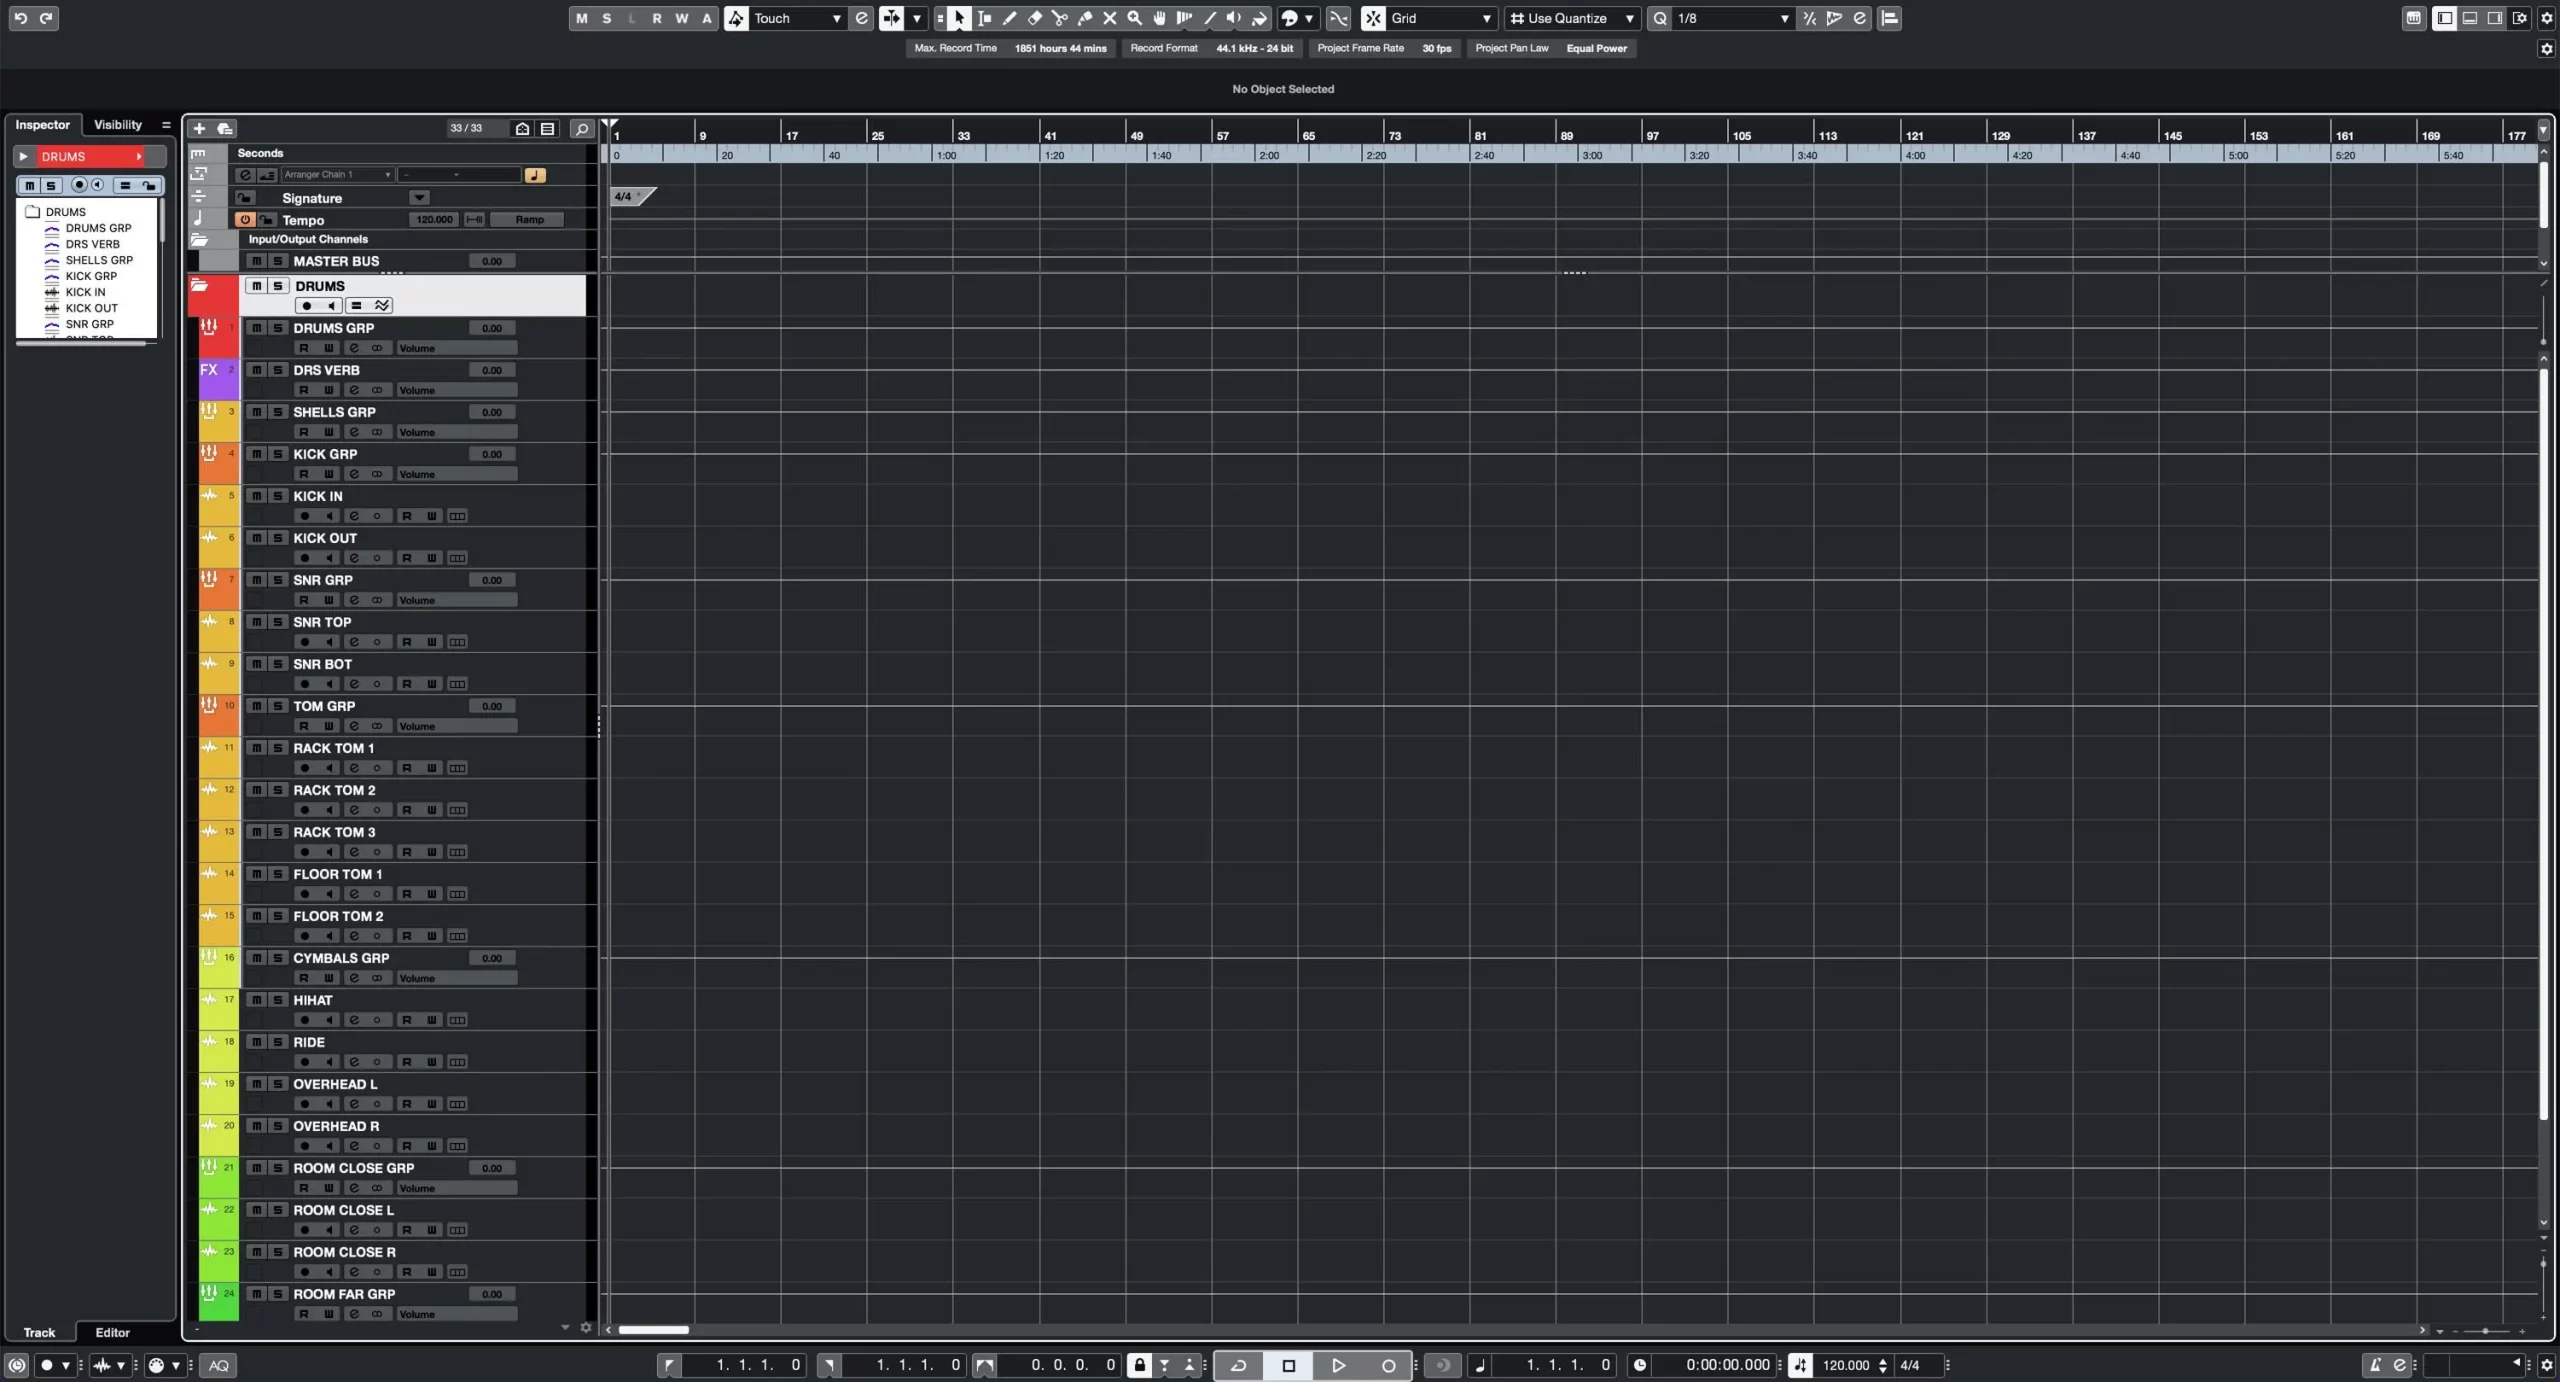
Task: Open track search magnifier in track list
Action: [581, 128]
